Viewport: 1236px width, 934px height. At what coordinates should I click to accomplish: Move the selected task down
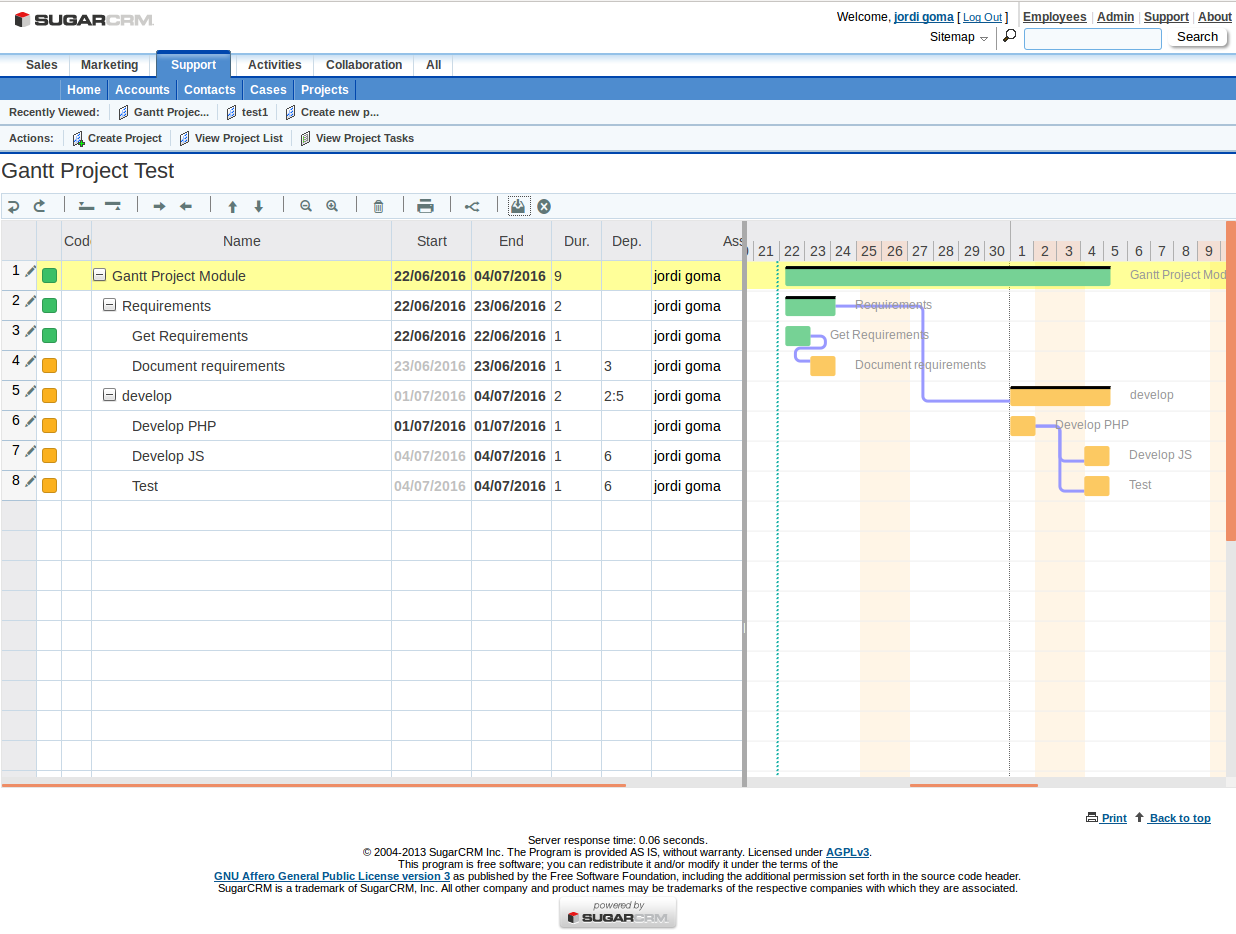coord(259,206)
